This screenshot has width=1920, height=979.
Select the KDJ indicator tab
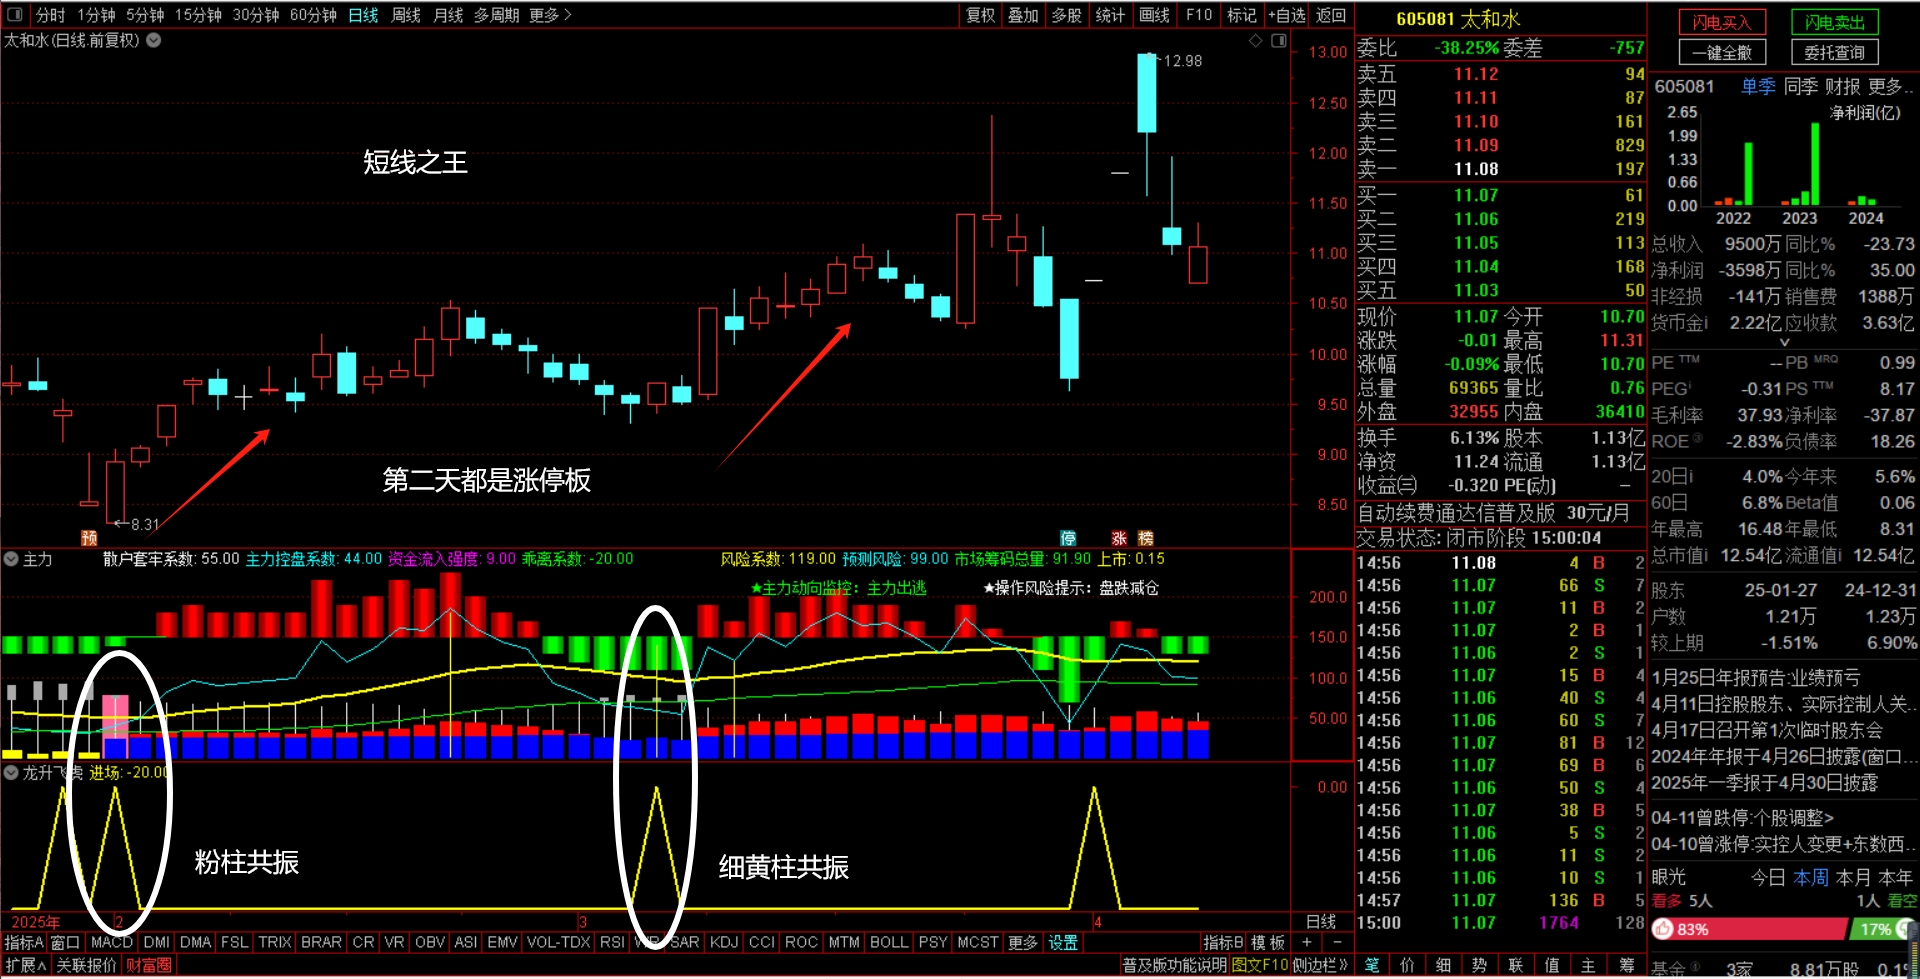point(724,942)
